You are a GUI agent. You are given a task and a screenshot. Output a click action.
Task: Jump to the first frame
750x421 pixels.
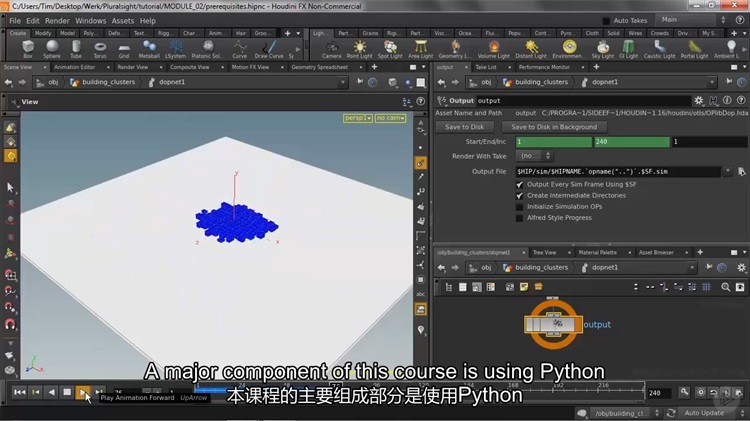[x=20, y=392]
